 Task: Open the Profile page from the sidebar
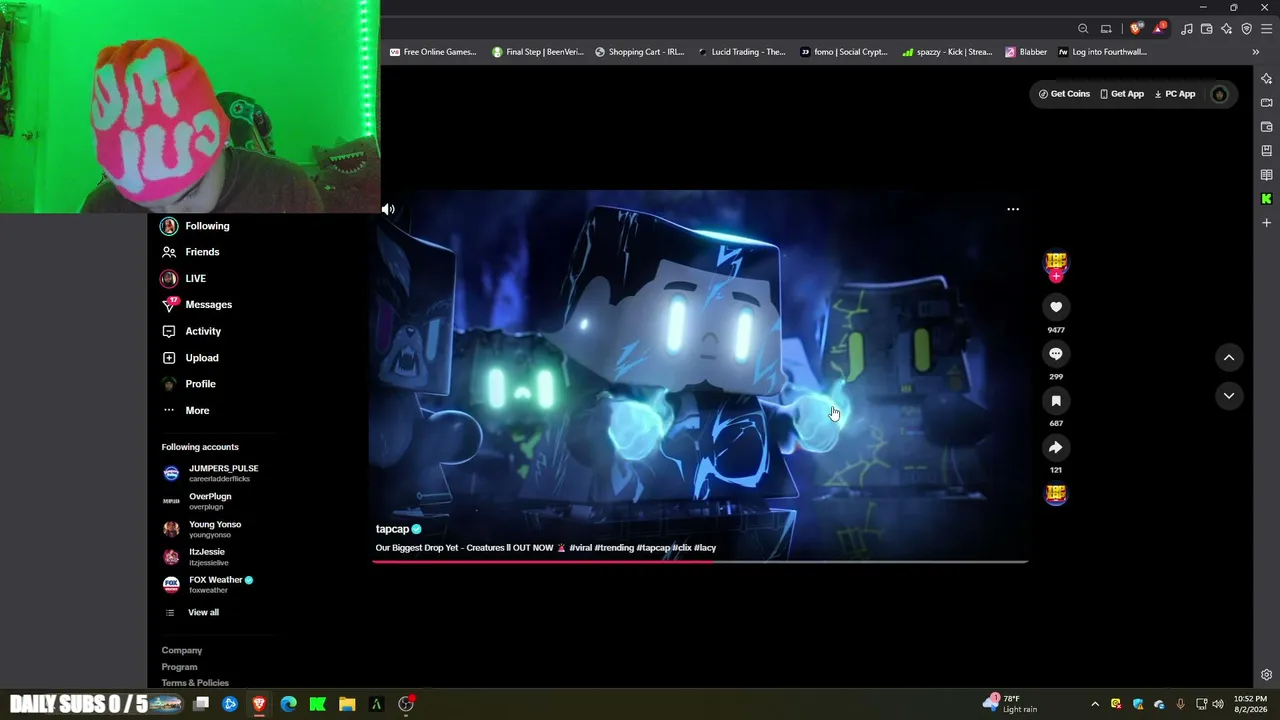pos(200,384)
